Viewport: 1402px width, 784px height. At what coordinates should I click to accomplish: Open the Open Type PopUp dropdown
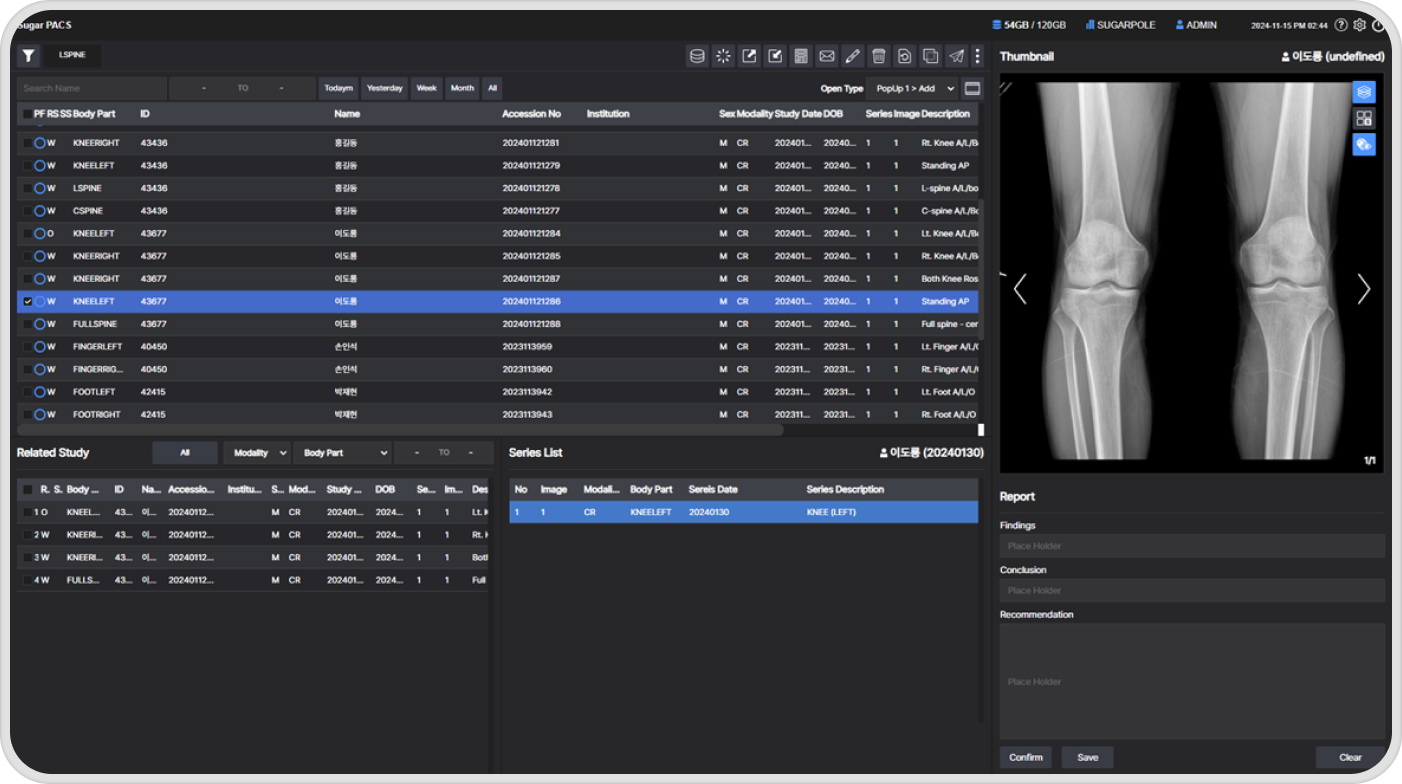click(911, 89)
